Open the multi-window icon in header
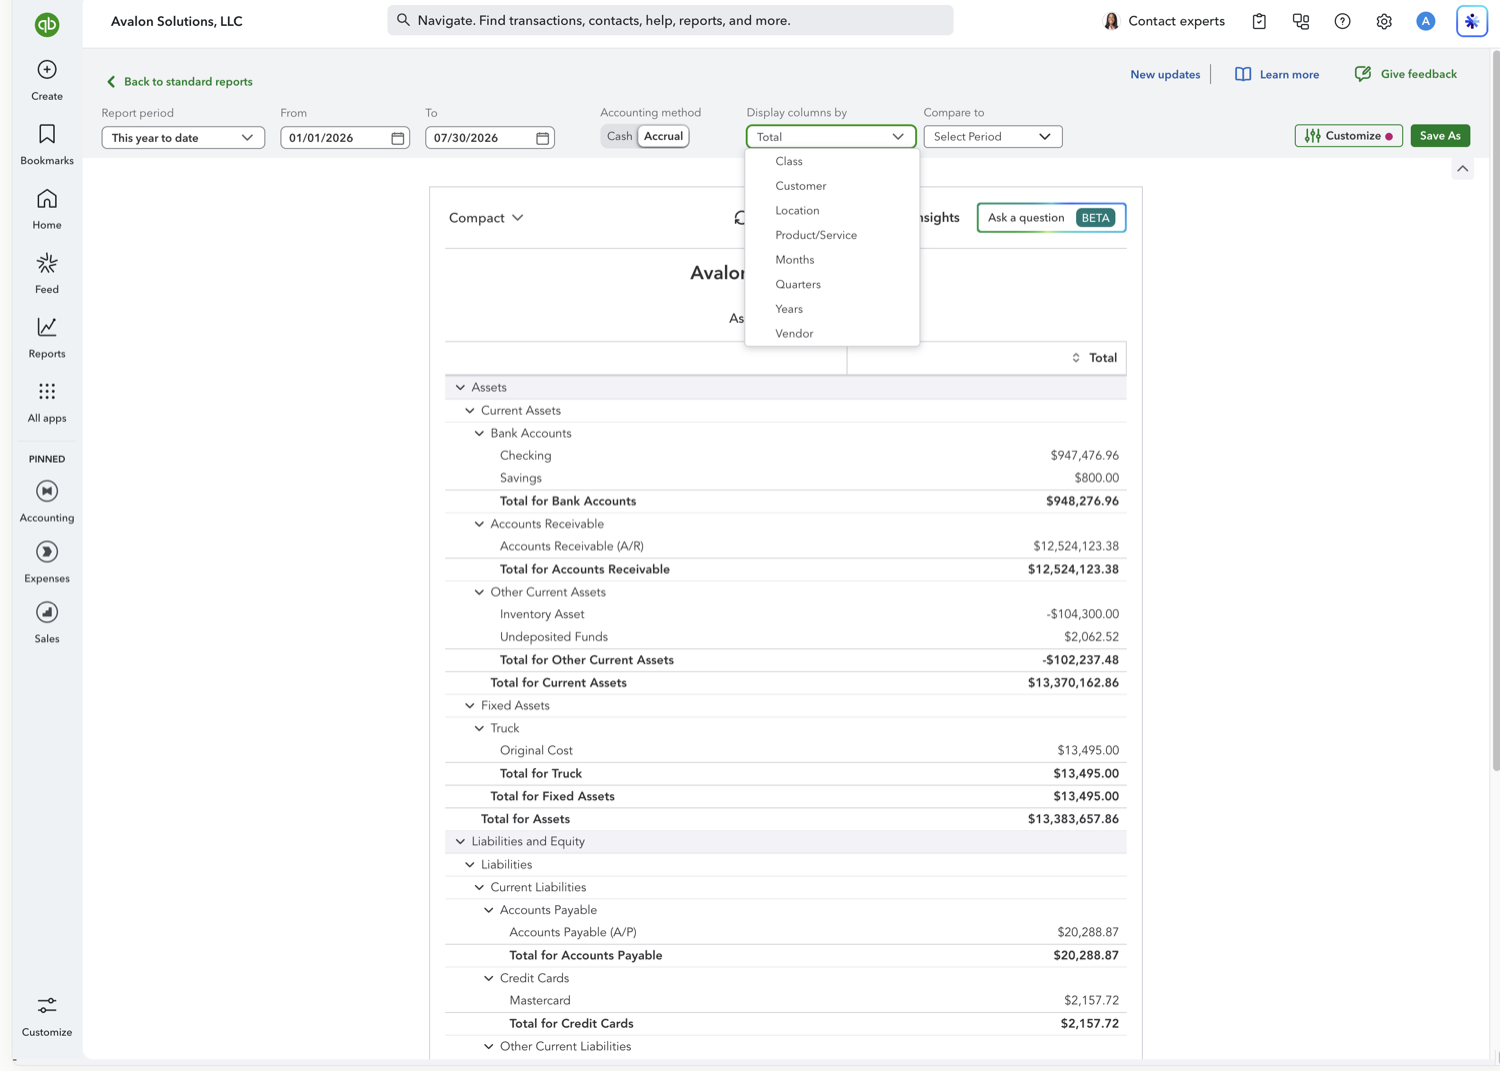 pos(1301,21)
